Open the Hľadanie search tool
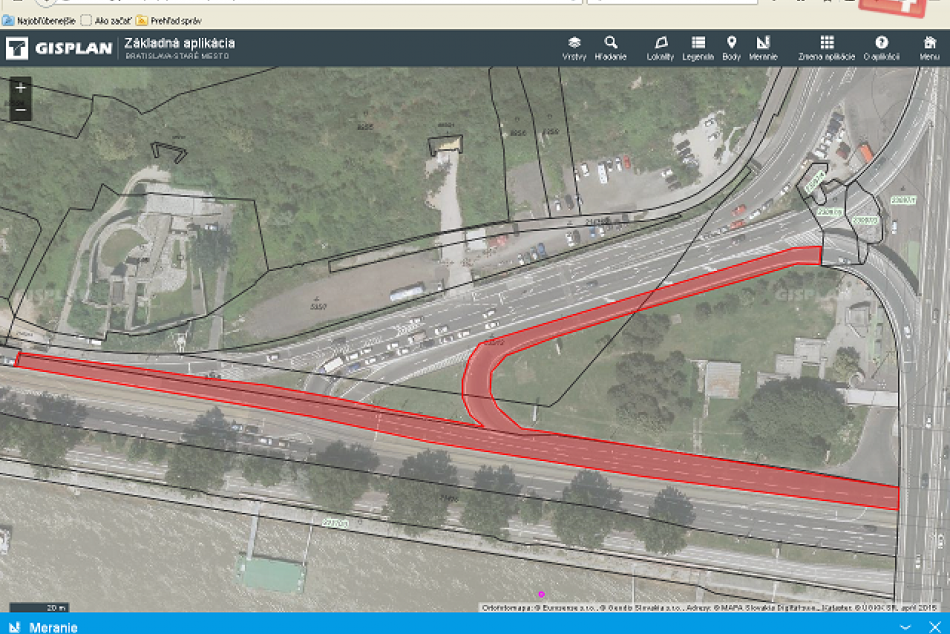The image size is (950, 634). coord(610,48)
